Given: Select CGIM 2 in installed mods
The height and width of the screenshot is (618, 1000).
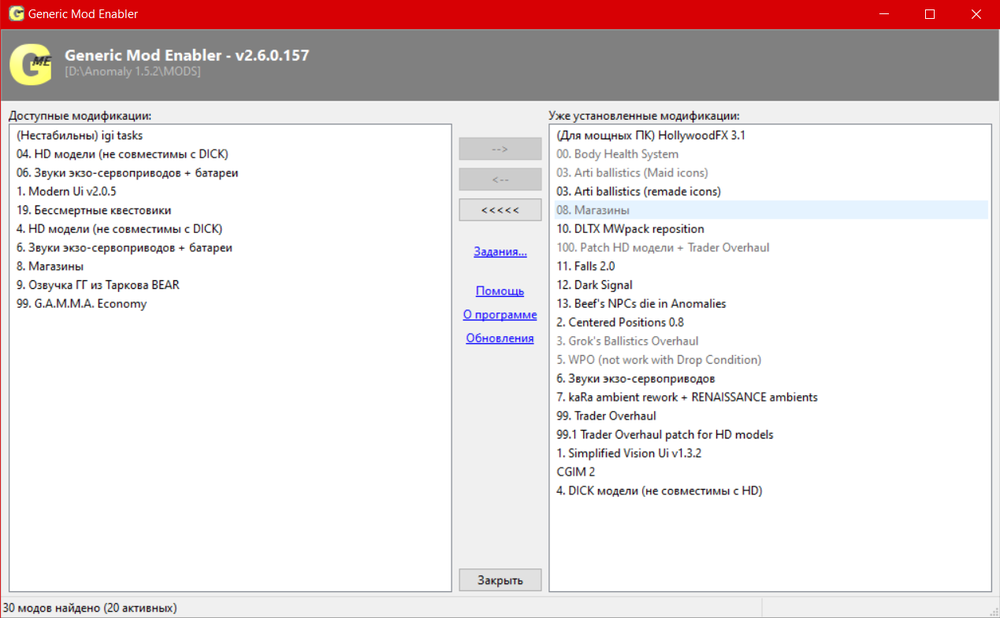Looking at the screenshot, I should [x=576, y=472].
